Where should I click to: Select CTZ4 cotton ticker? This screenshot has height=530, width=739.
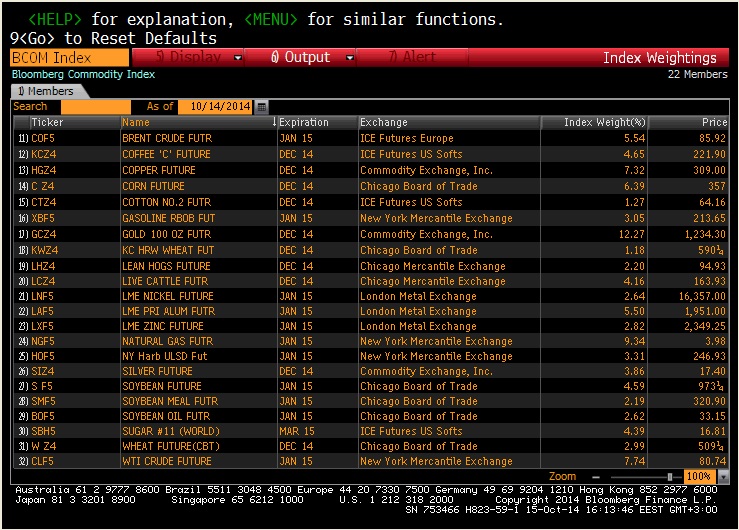tap(43, 203)
